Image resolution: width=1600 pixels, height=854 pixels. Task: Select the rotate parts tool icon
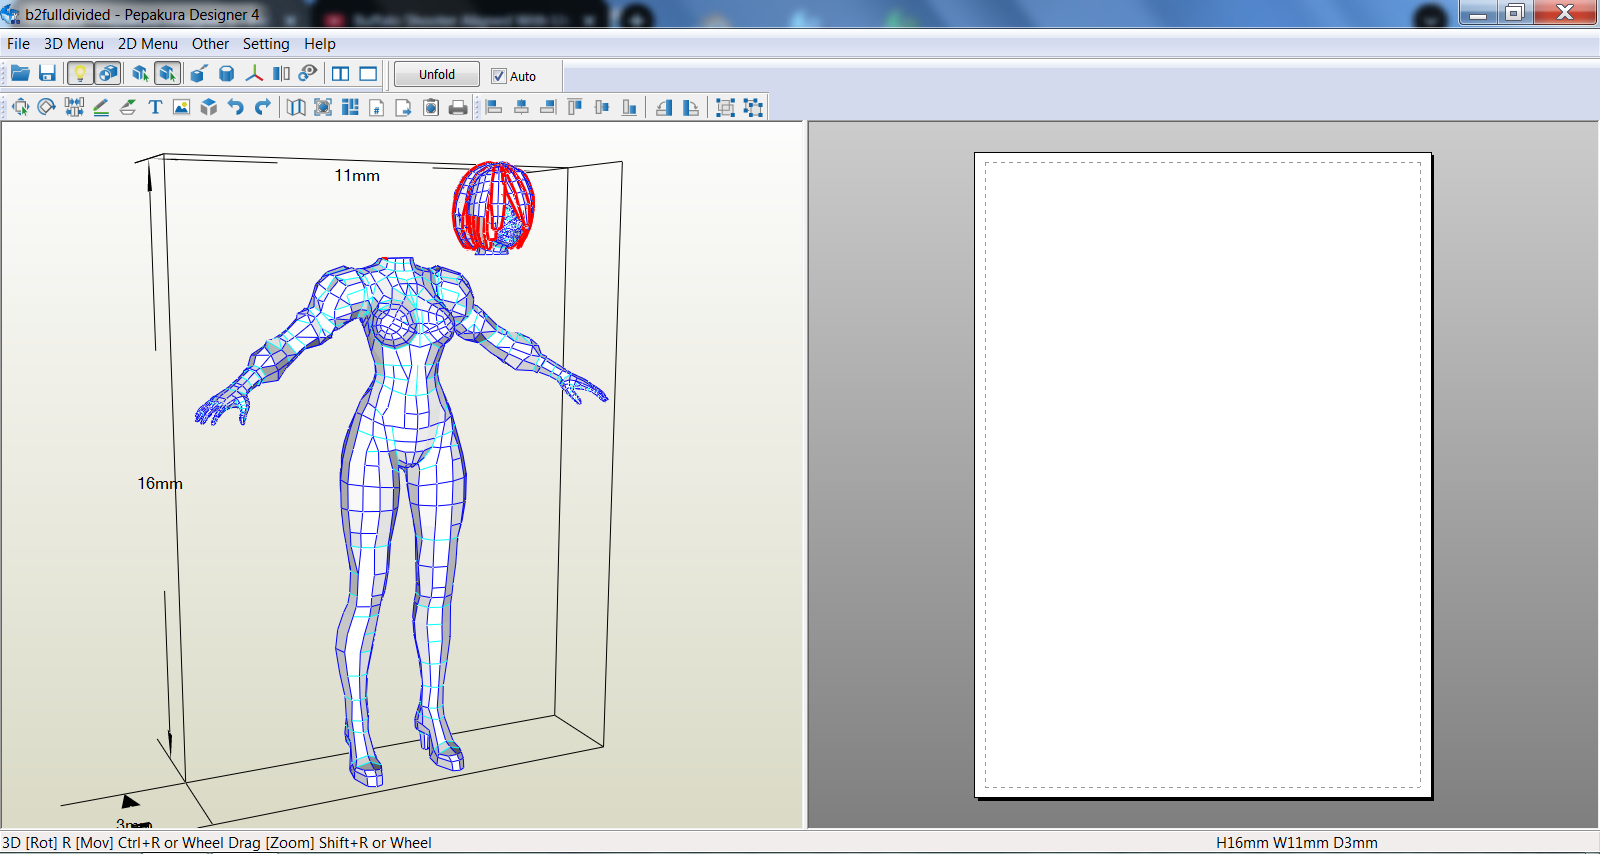[46, 107]
